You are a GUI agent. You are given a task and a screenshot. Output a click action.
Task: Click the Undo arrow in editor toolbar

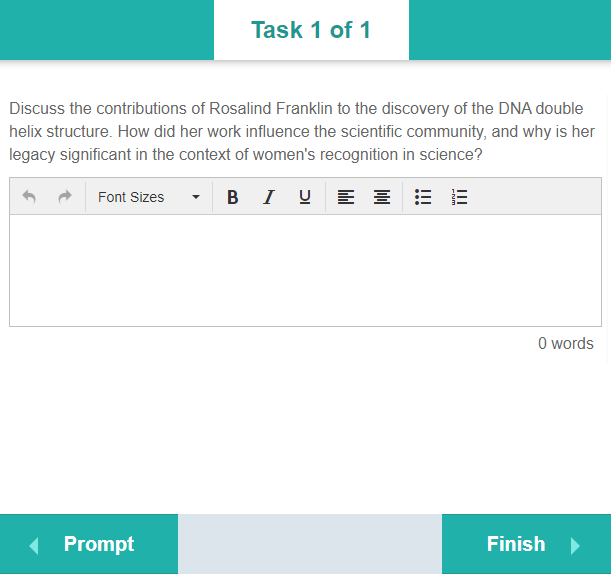[x=29, y=197]
